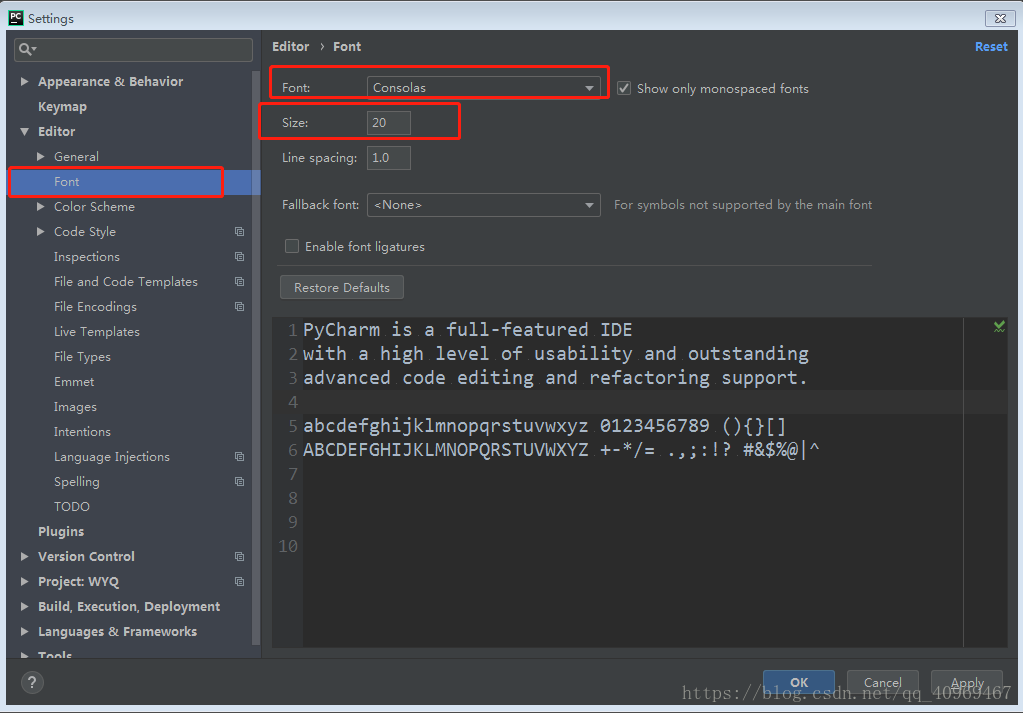This screenshot has width=1023, height=713.
Task: Click the Line spacing input field
Action: (389, 158)
